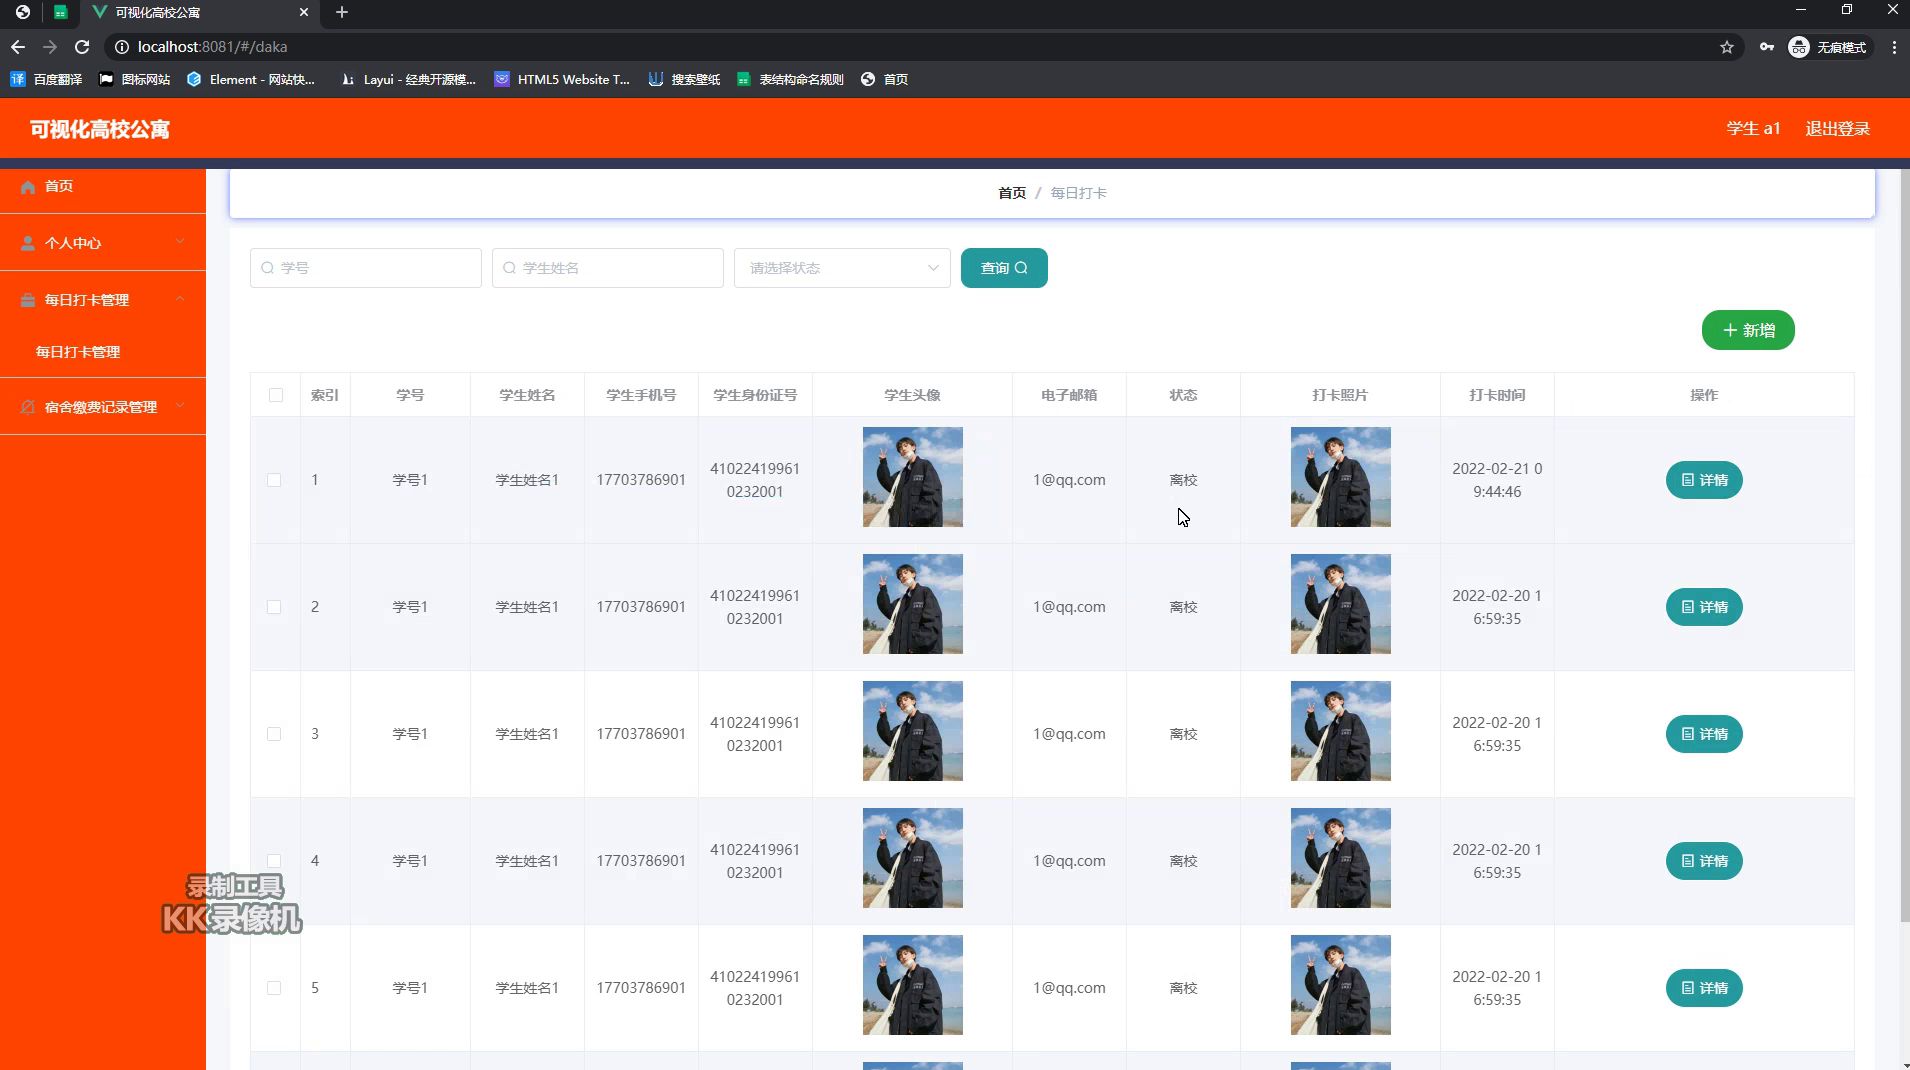1910x1070 pixels.
Task: Click the 打卡照片 thumbnail in row 1
Action: [x=1340, y=477]
